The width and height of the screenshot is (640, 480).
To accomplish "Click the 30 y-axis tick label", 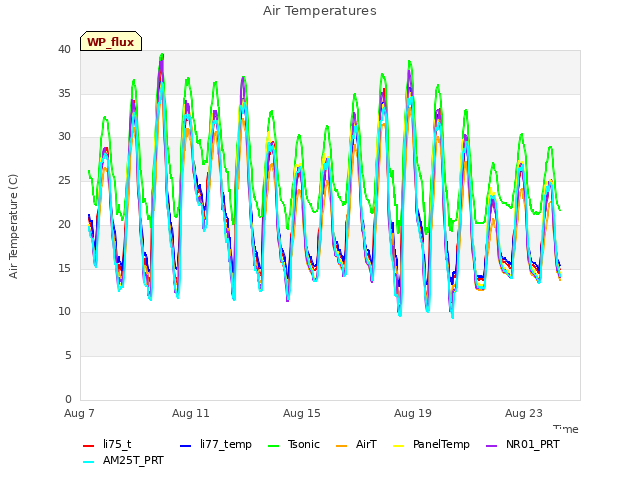I will point(64,137).
